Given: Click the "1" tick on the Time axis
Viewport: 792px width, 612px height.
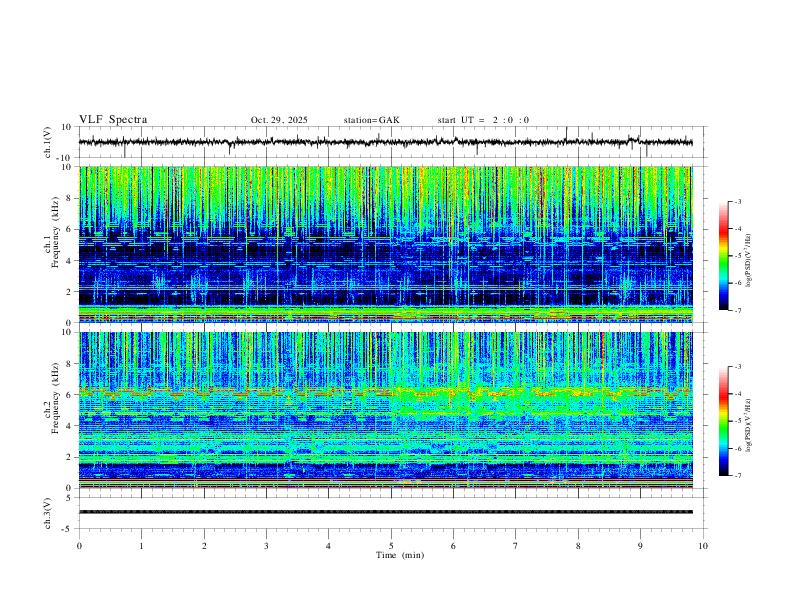Looking at the screenshot, I should tap(141, 546).
